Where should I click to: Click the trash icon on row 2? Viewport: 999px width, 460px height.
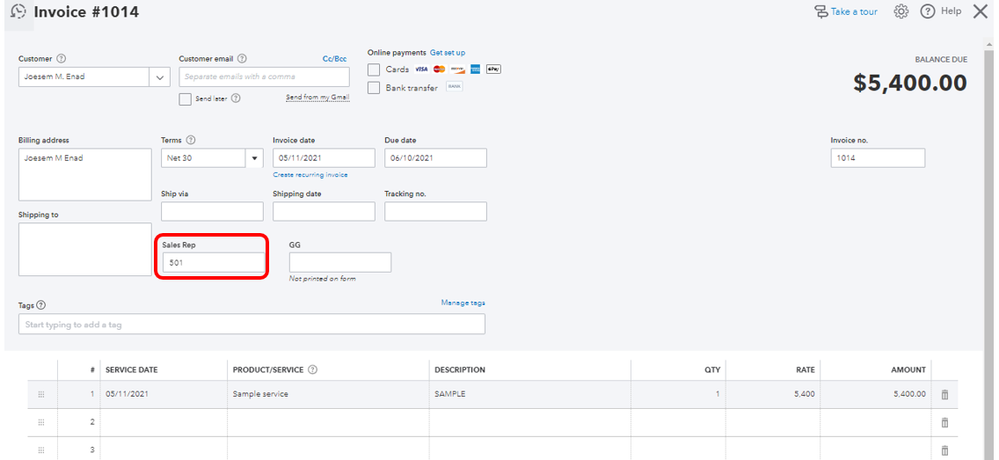(944, 422)
